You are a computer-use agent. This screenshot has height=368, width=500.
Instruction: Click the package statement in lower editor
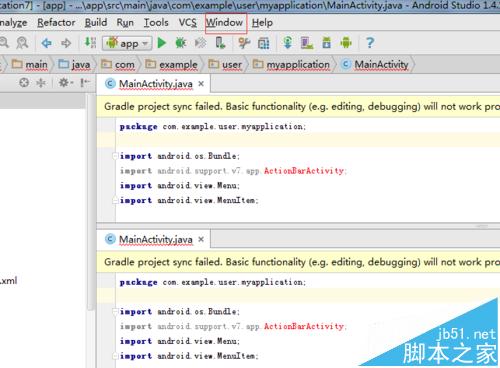click(x=213, y=282)
